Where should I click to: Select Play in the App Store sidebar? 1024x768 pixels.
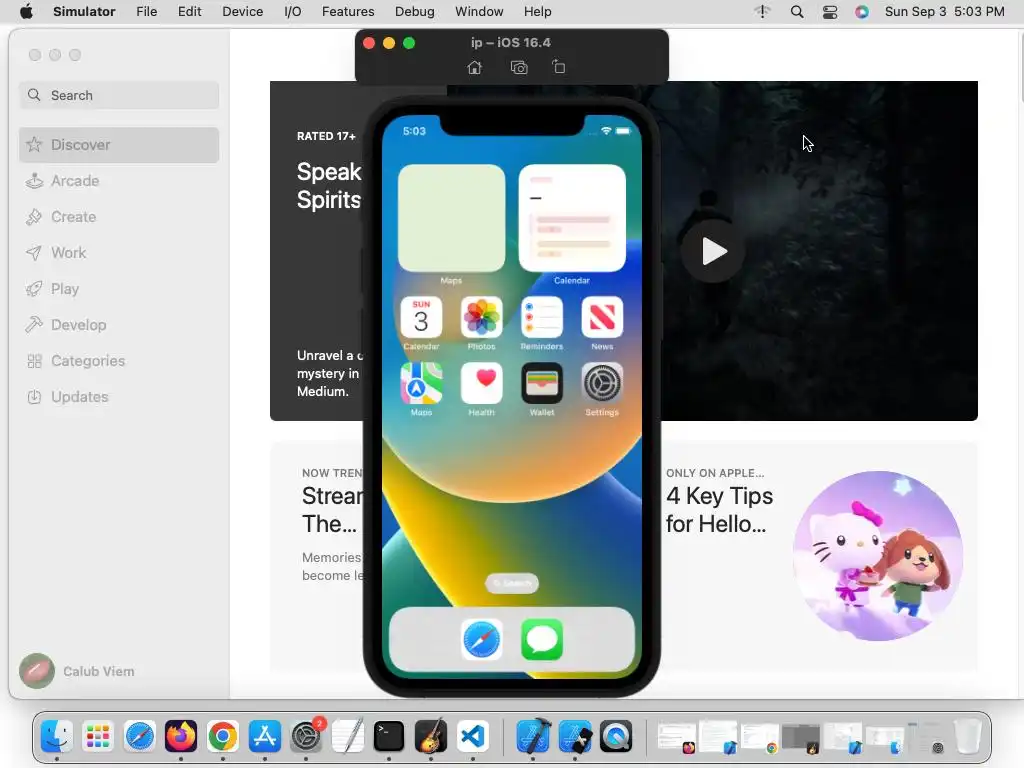tap(119, 289)
